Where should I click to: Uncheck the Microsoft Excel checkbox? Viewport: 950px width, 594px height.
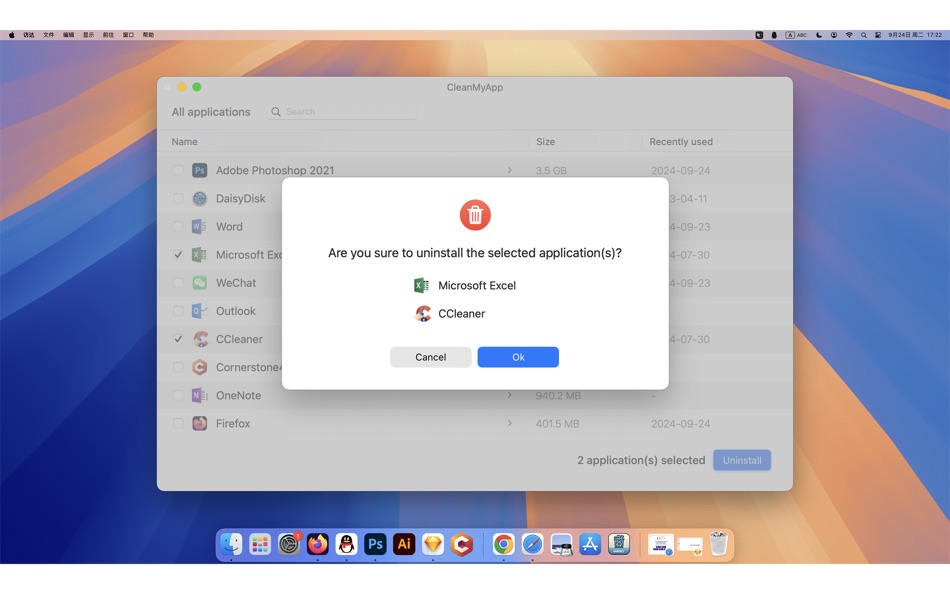point(178,255)
